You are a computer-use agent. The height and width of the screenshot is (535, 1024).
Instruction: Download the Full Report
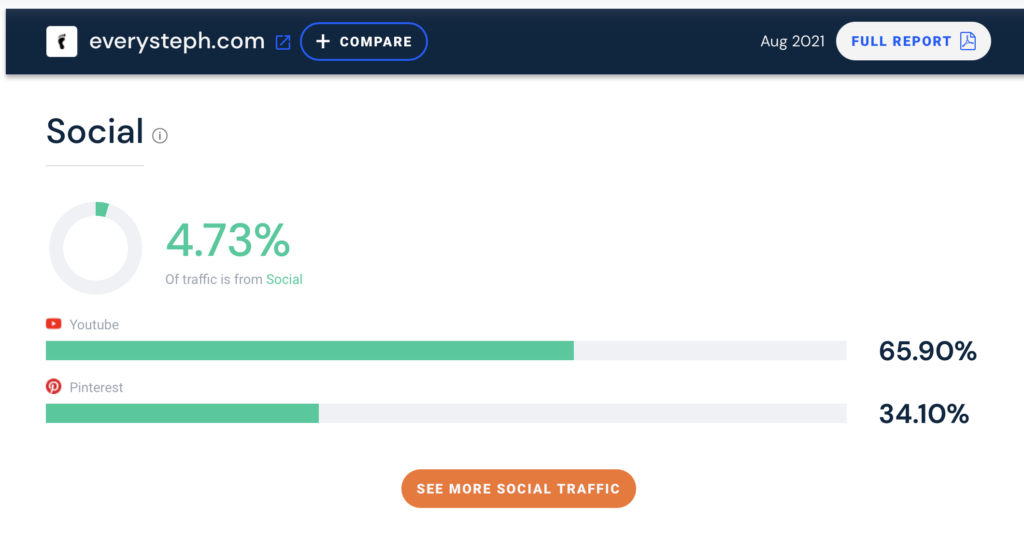point(912,41)
